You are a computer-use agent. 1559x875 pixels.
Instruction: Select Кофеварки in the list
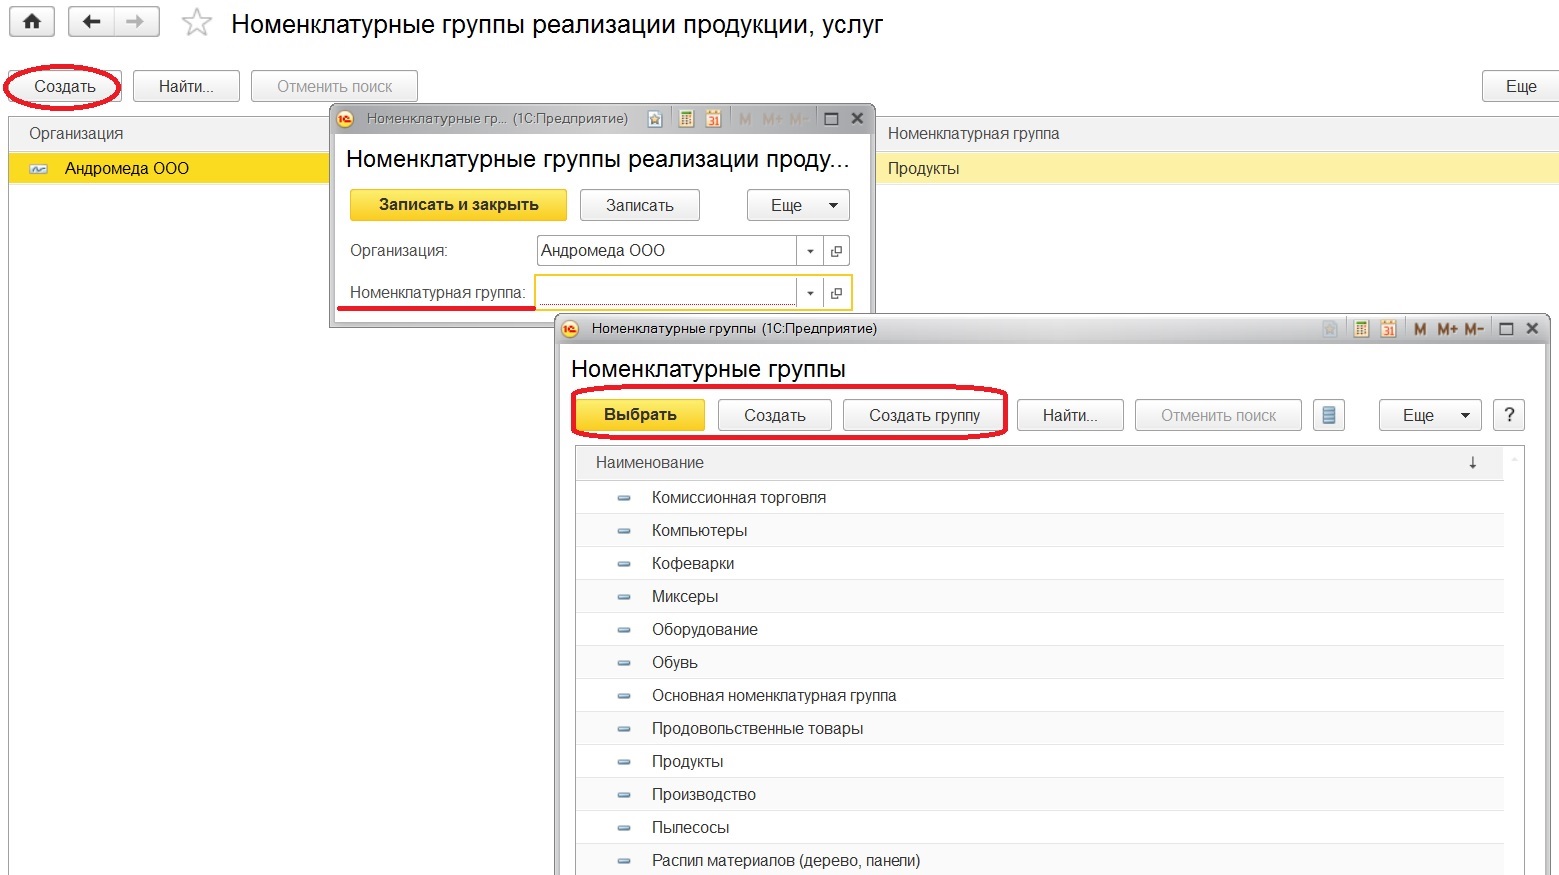tap(1040, 563)
